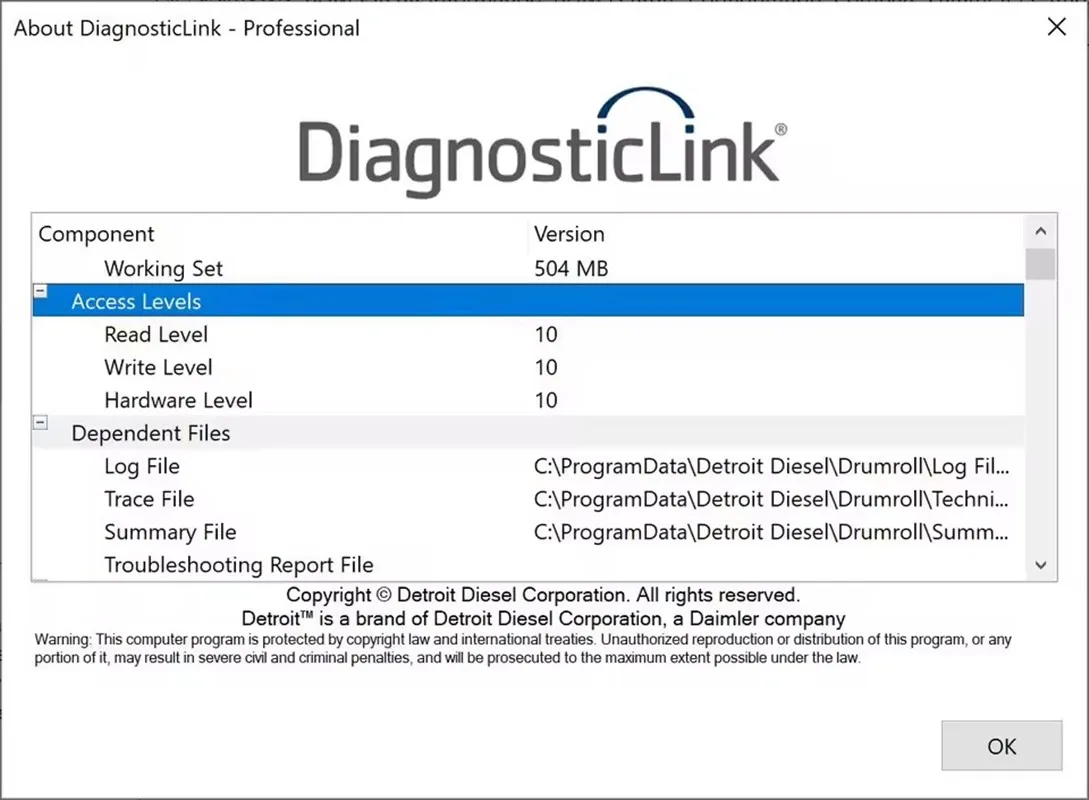1089x800 pixels.
Task: Select the Working Set row
Action: (x=528, y=268)
